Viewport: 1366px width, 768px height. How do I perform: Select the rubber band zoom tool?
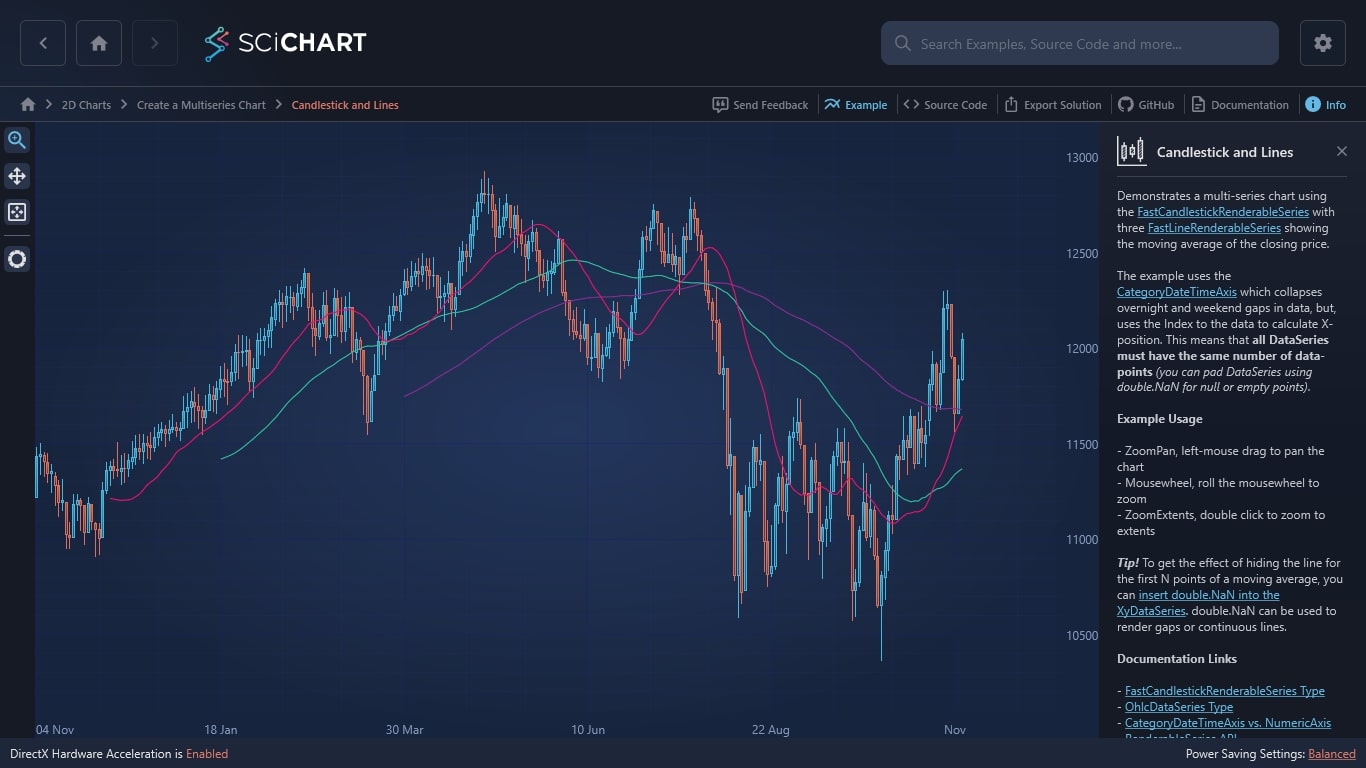pos(17,140)
